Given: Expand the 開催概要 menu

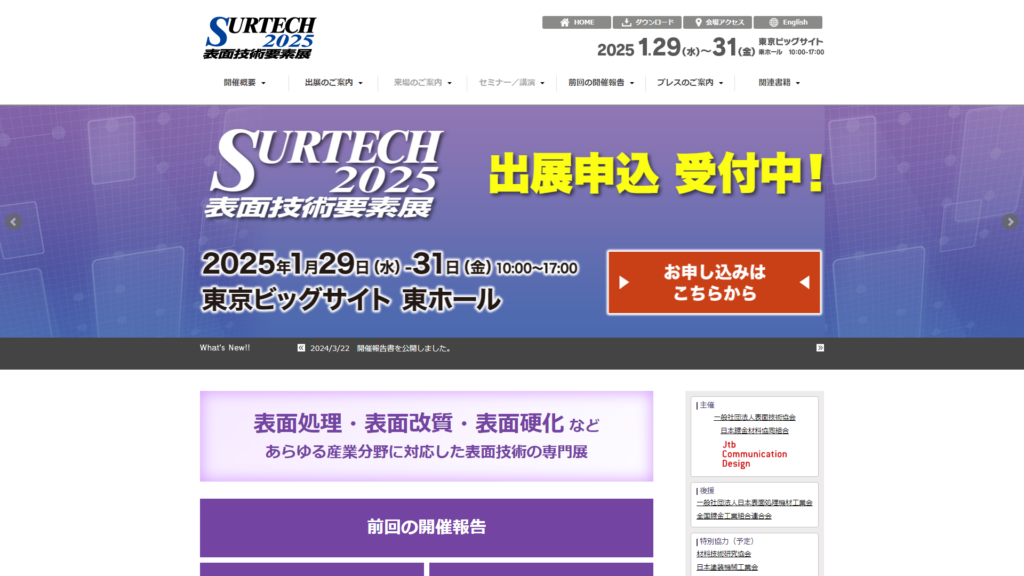Looking at the screenshot, I should pos(244,83).
